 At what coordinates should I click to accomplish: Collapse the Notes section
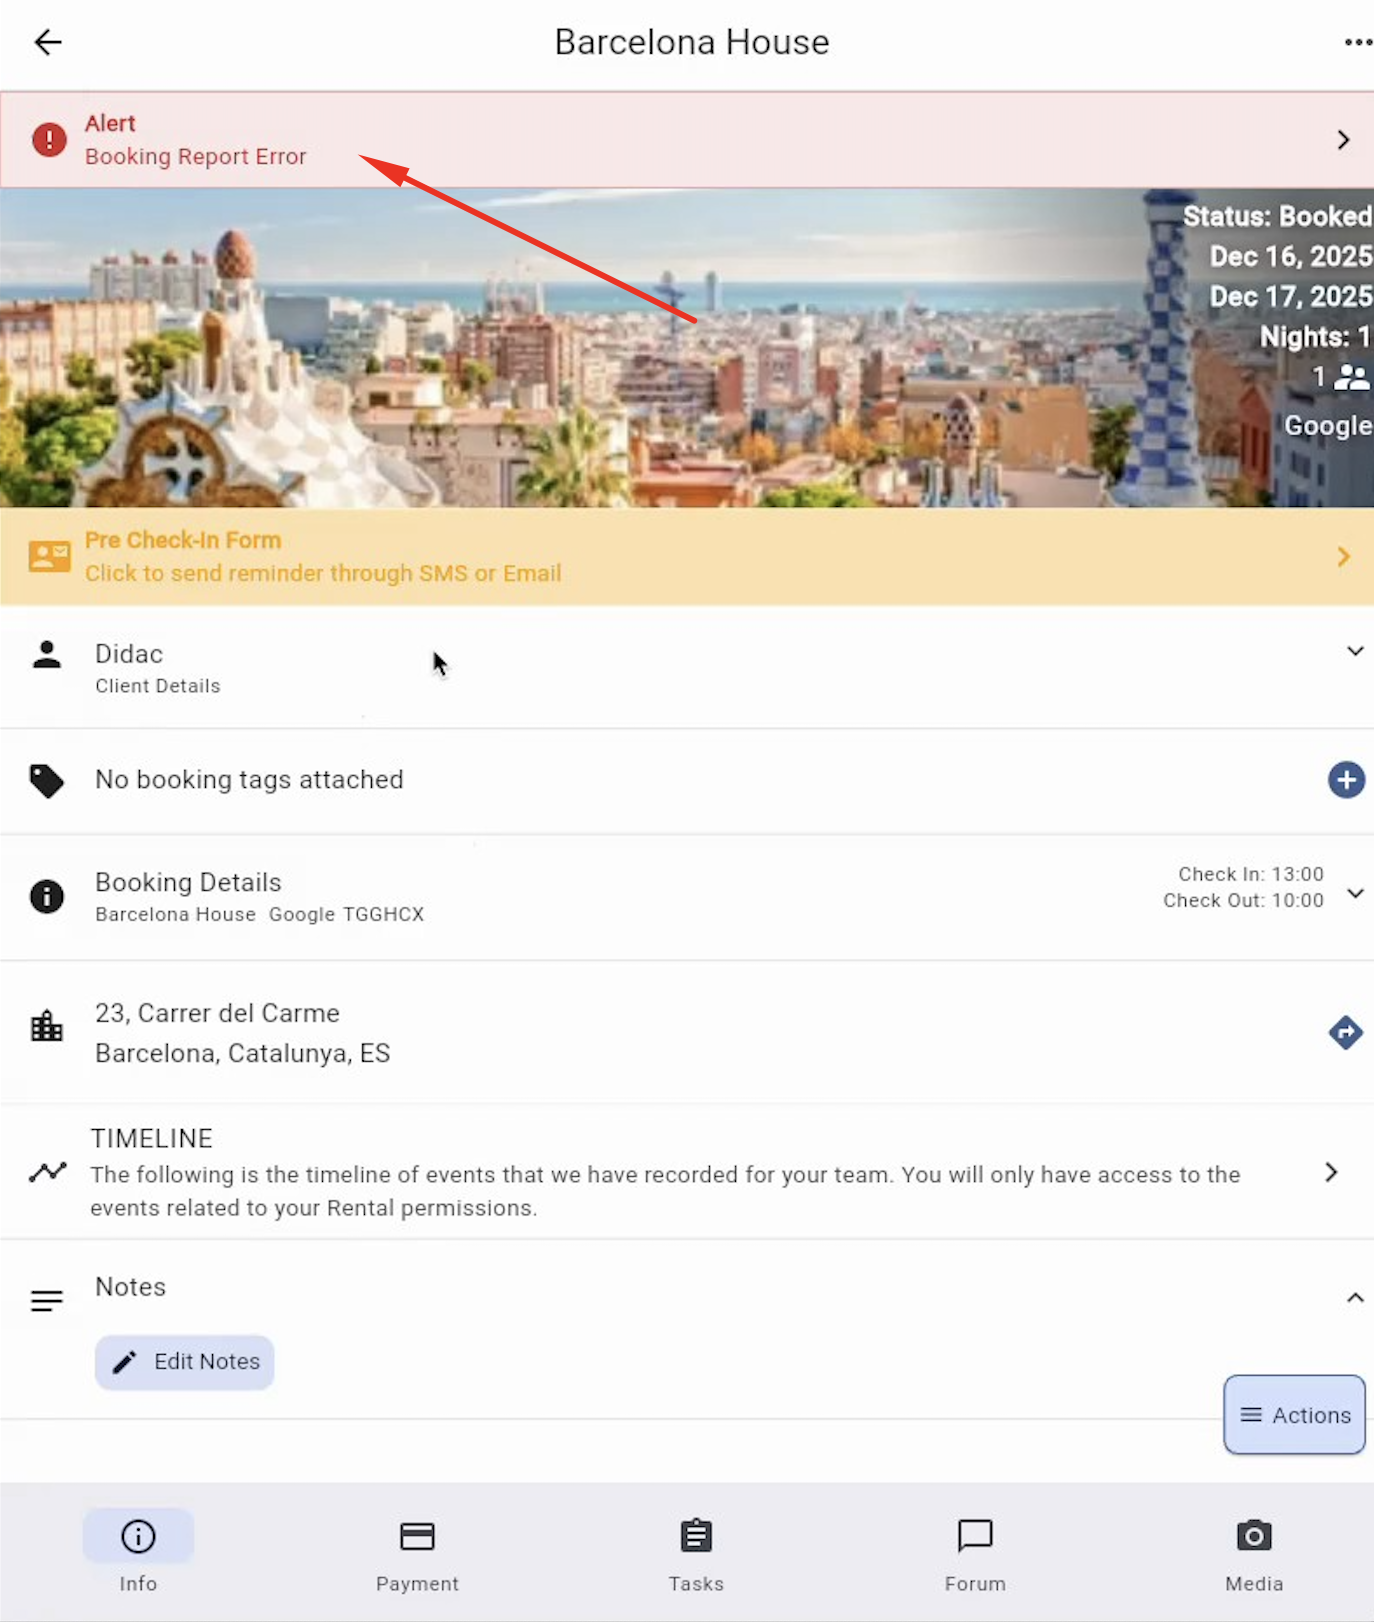coord(1355,1298)
